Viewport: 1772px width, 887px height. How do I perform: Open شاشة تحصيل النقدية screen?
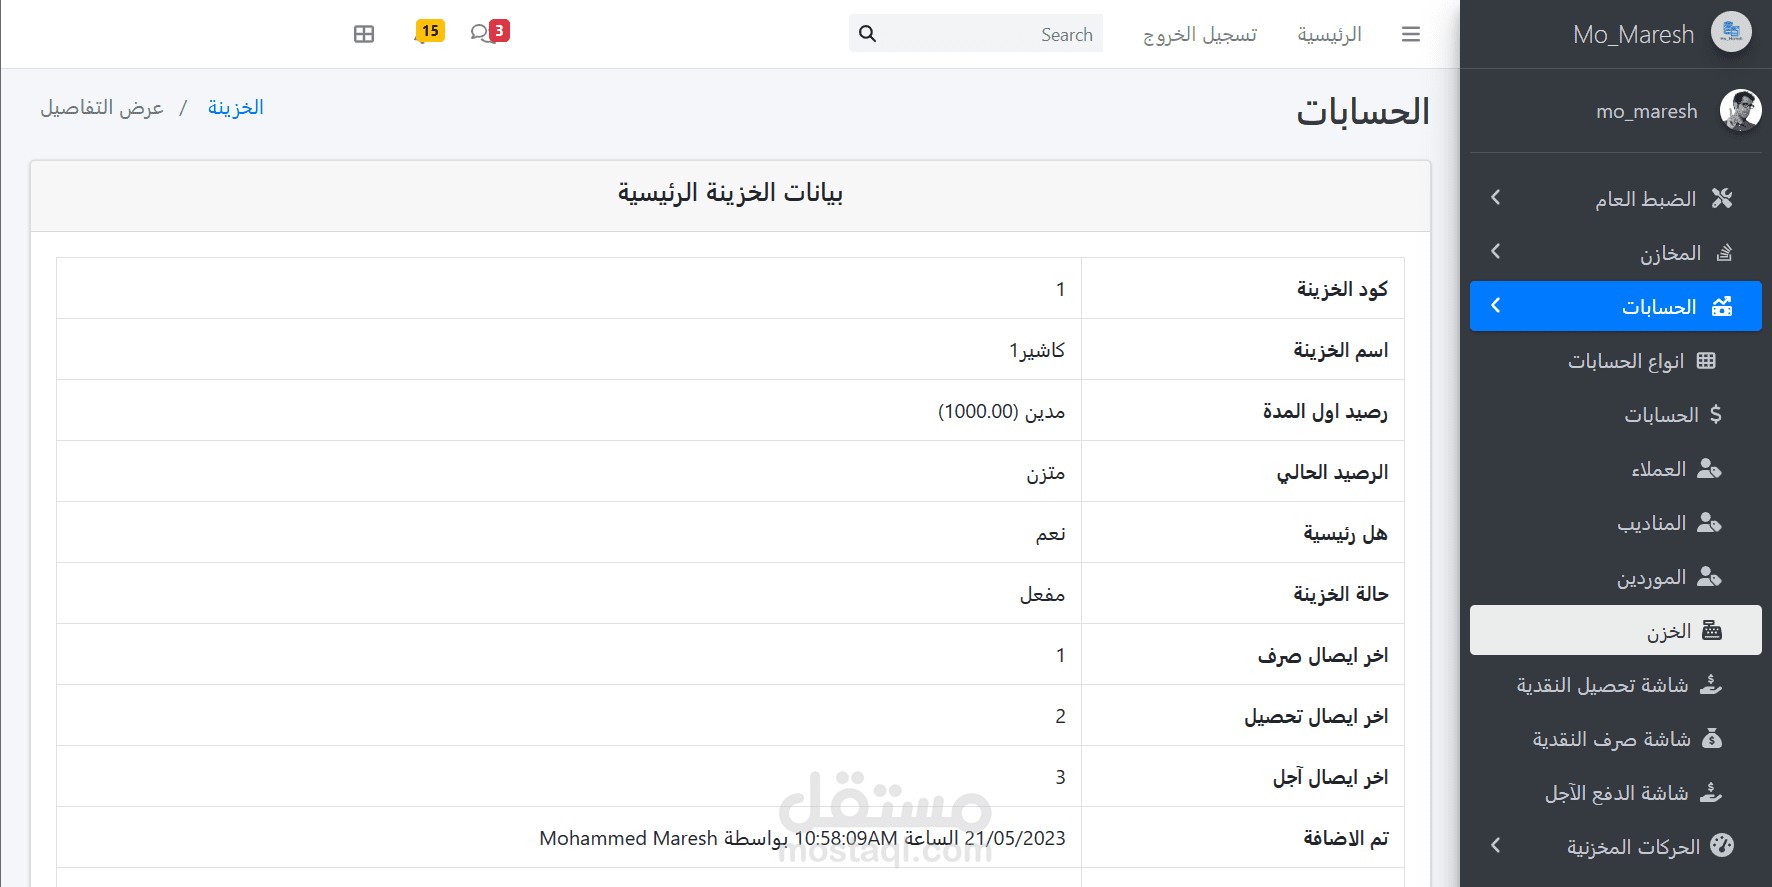point(1616,684)
